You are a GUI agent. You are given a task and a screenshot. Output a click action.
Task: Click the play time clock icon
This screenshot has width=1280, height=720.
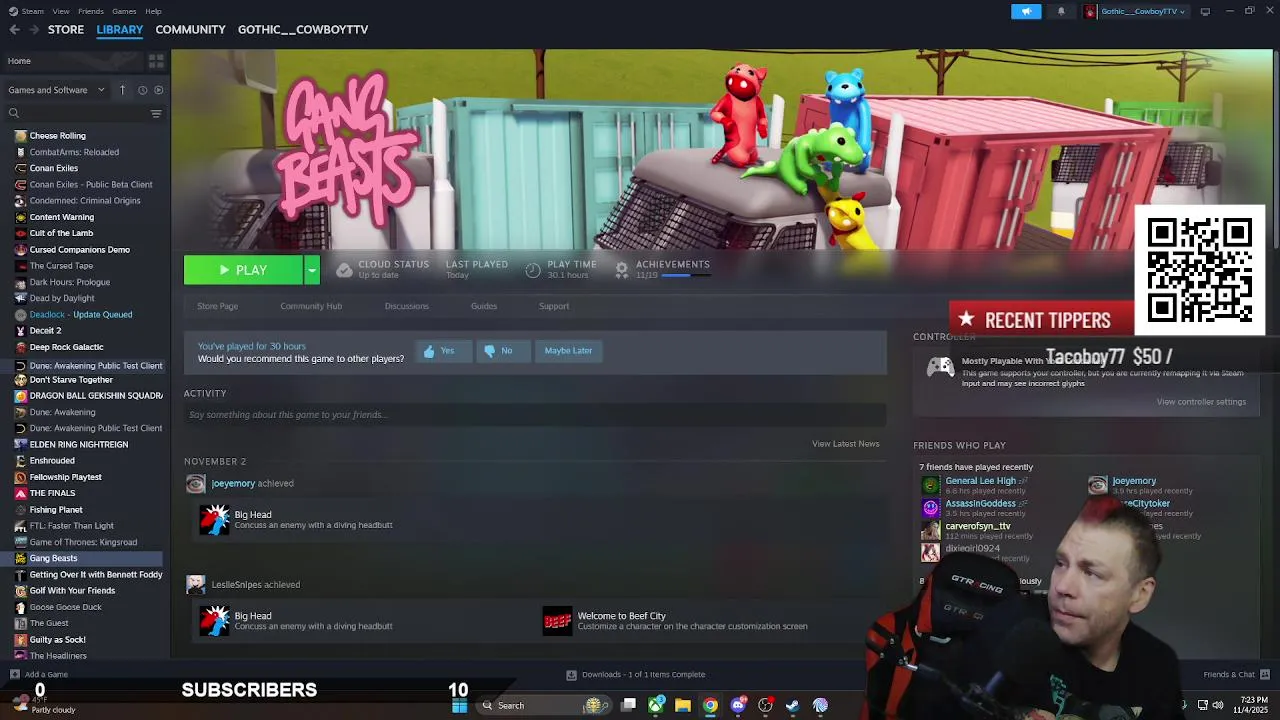click(533, 269)
